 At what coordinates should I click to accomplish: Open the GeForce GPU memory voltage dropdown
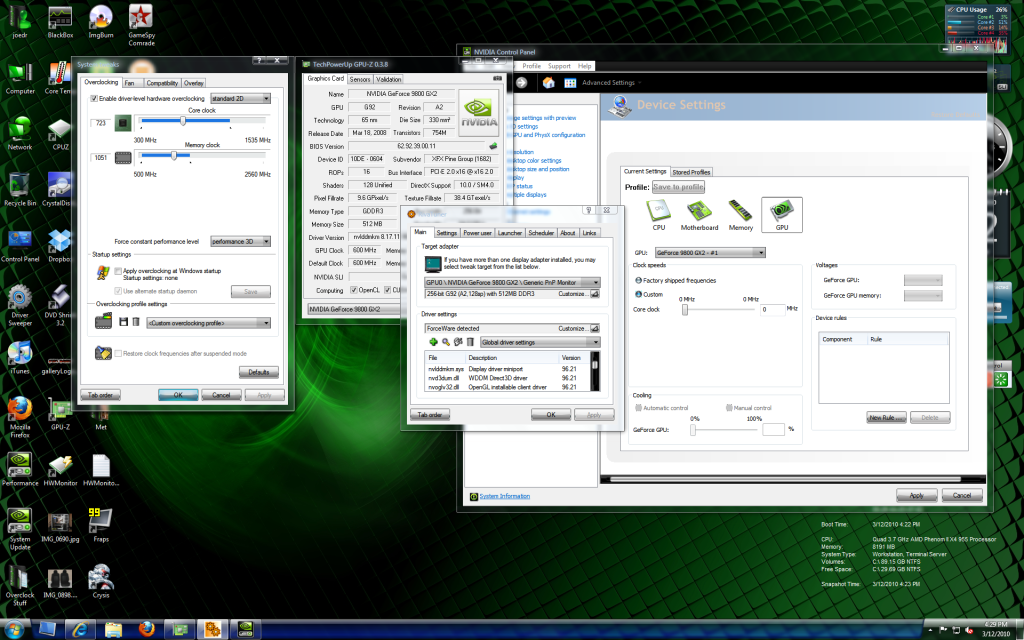click(923, 296)
